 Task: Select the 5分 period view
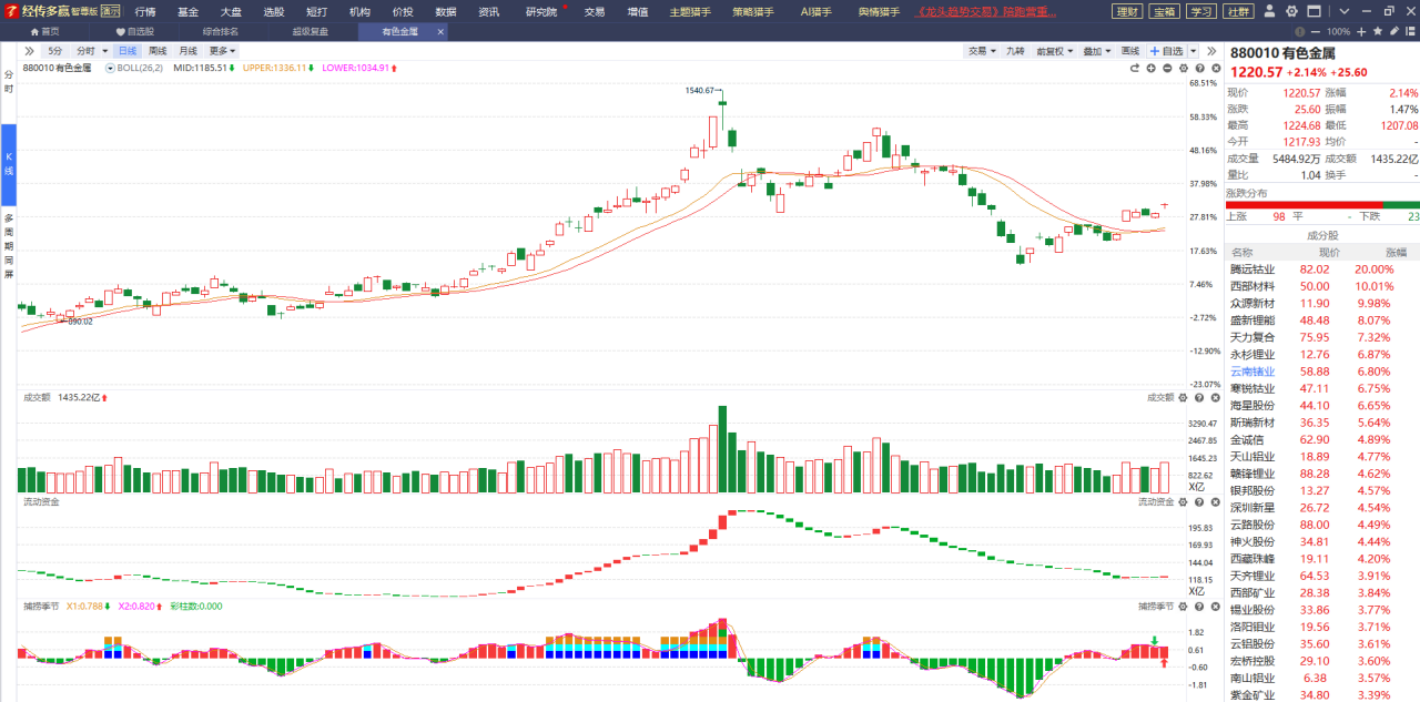coord(54,51)
